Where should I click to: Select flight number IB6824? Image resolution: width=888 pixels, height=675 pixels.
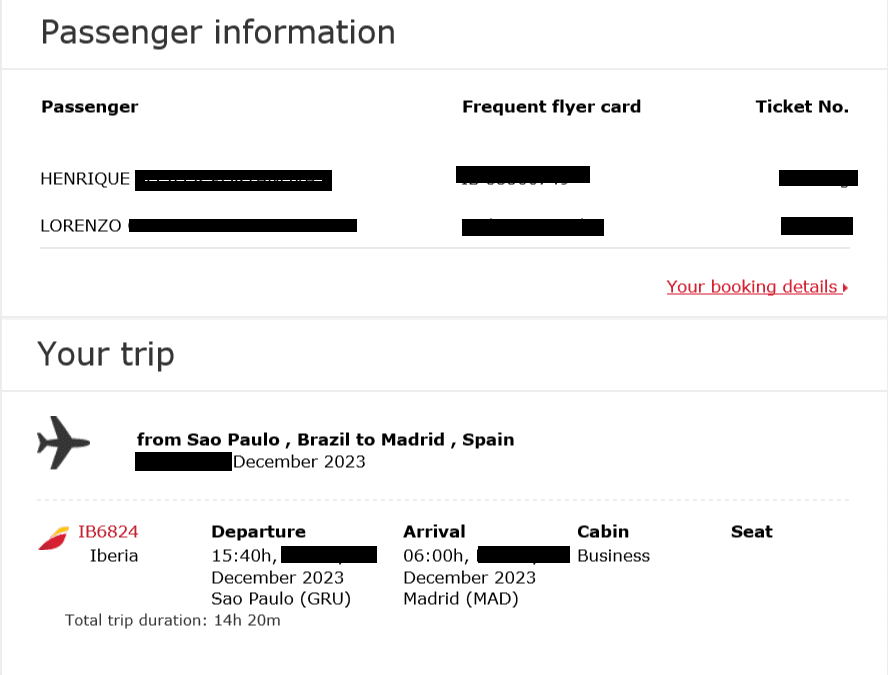[108, 532]
